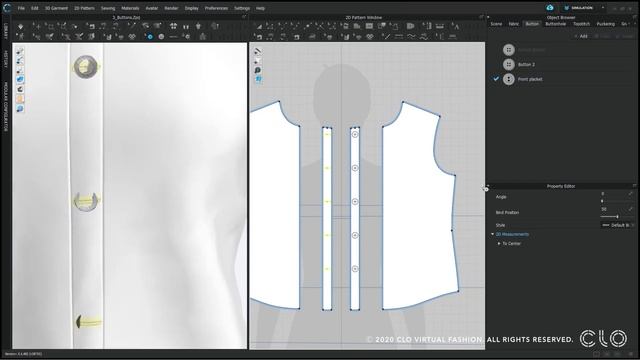Click the orange texture icon in 3D side toolbar
640x360 pixels.
[20, 99]
